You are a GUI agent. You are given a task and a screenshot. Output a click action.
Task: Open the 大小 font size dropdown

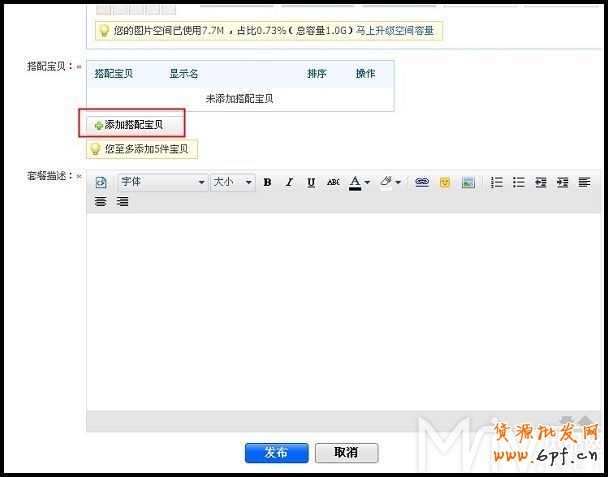(x=233, y=183)
